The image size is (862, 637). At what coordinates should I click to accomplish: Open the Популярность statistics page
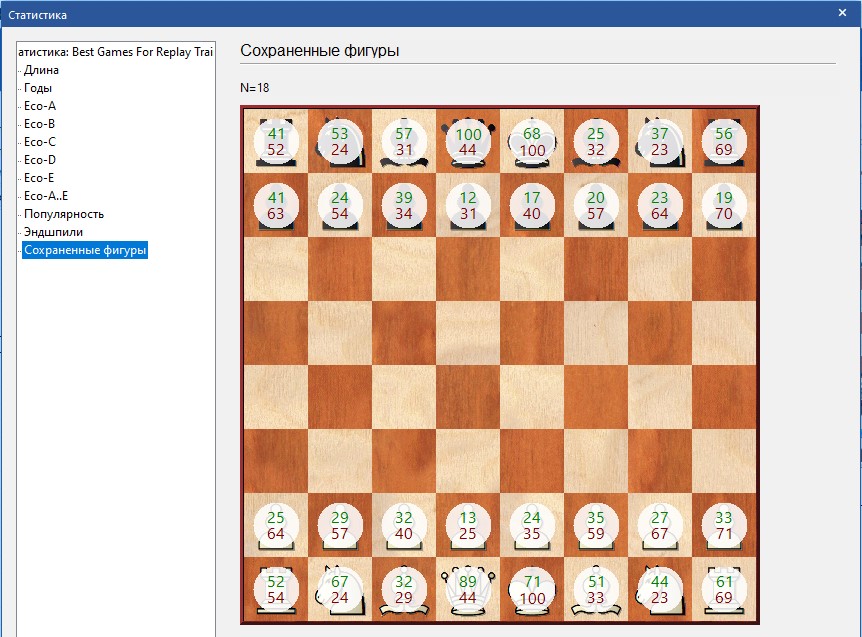64,214
